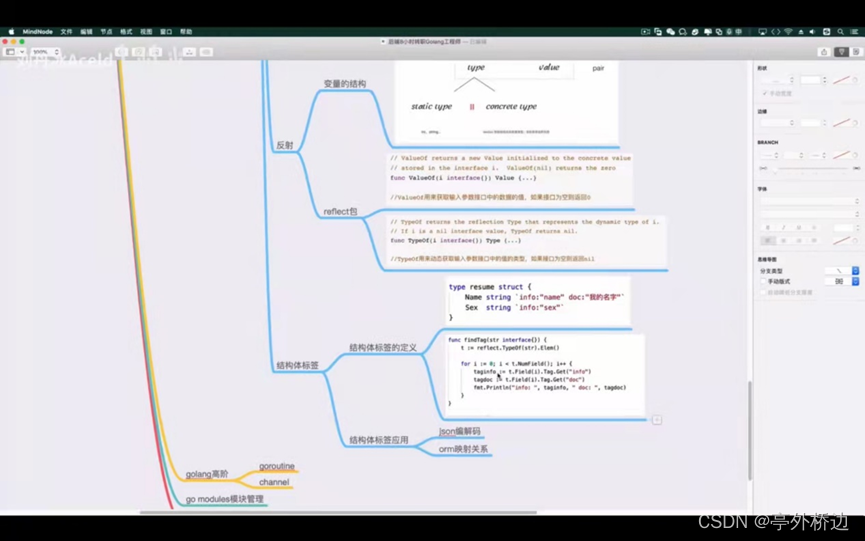Image resolution: width=865 pixels, height=541 pixels.
Task: Toggle the 手动宽度 checkbox
Action: tap(765, 93)
